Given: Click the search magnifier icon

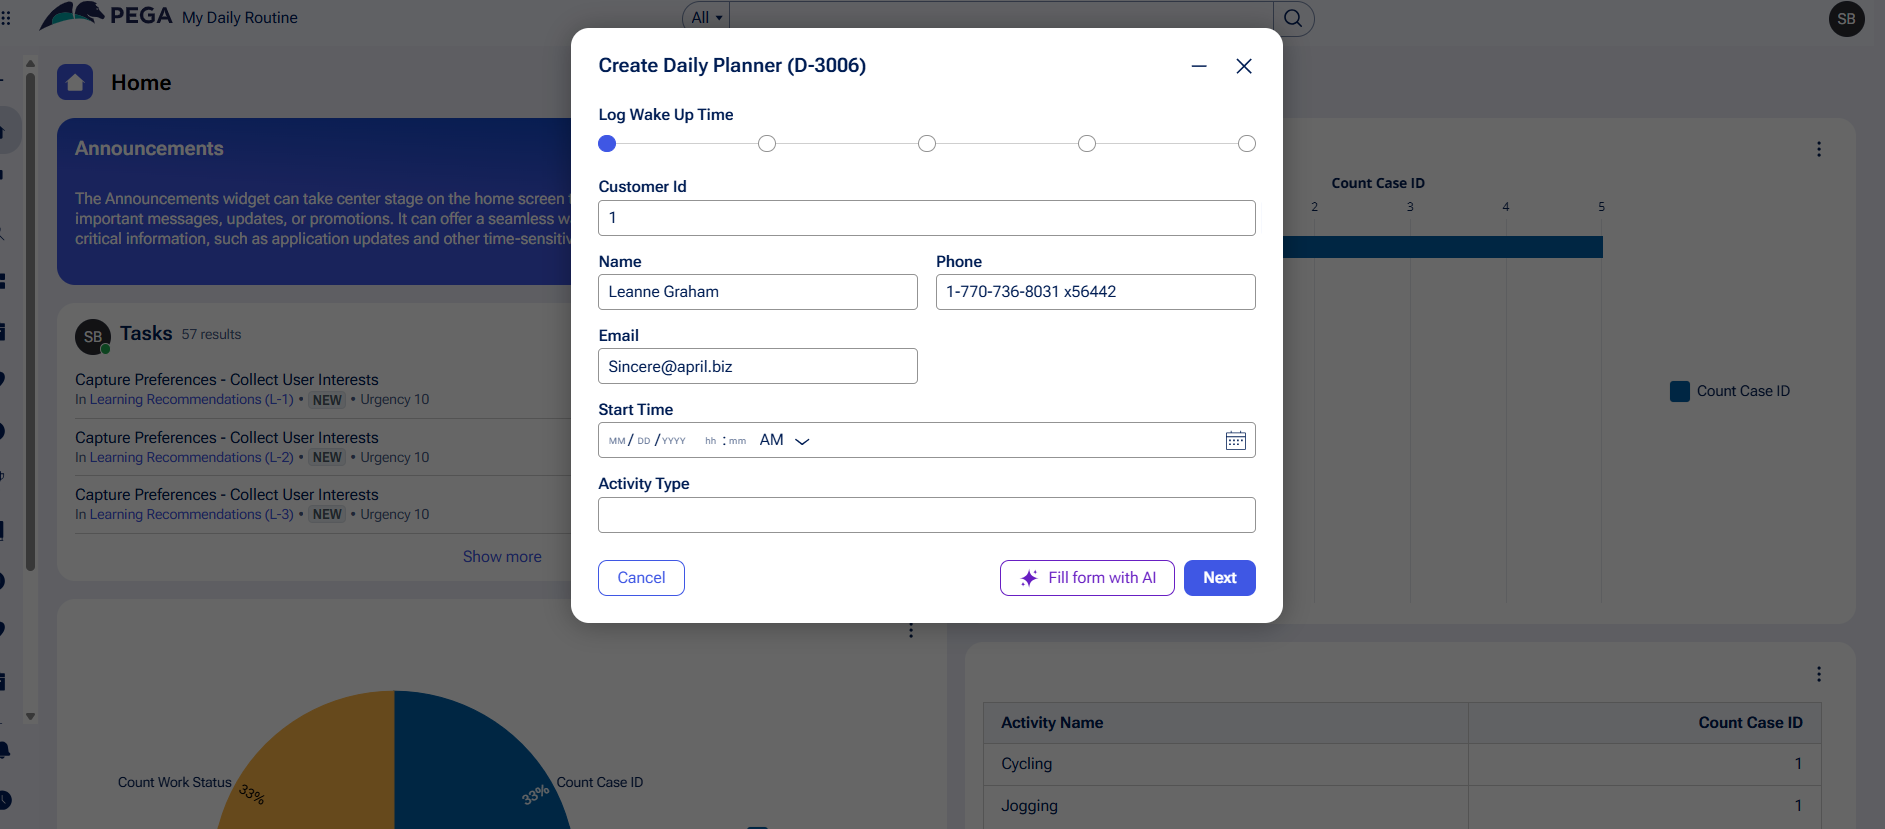Looking at the screenshot, I should coord(1293,18).
